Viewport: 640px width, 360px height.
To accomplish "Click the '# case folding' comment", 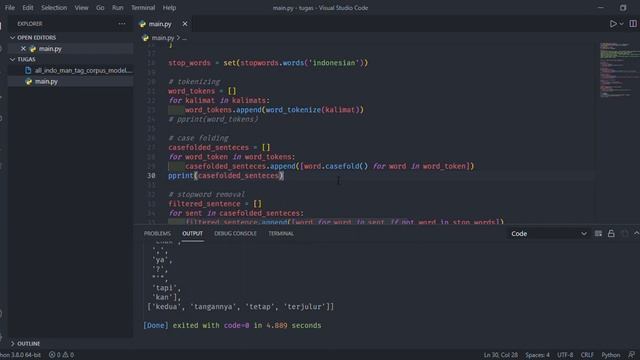I will pos(198,138).
